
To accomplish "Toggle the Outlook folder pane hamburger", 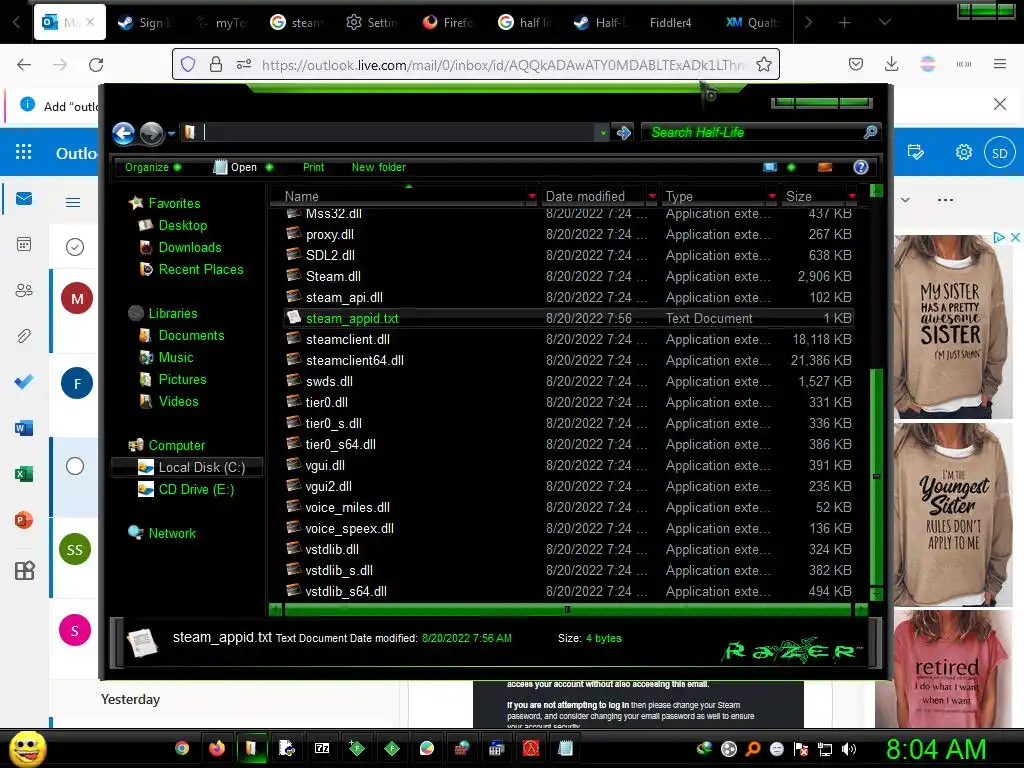I will coord(73,202).
